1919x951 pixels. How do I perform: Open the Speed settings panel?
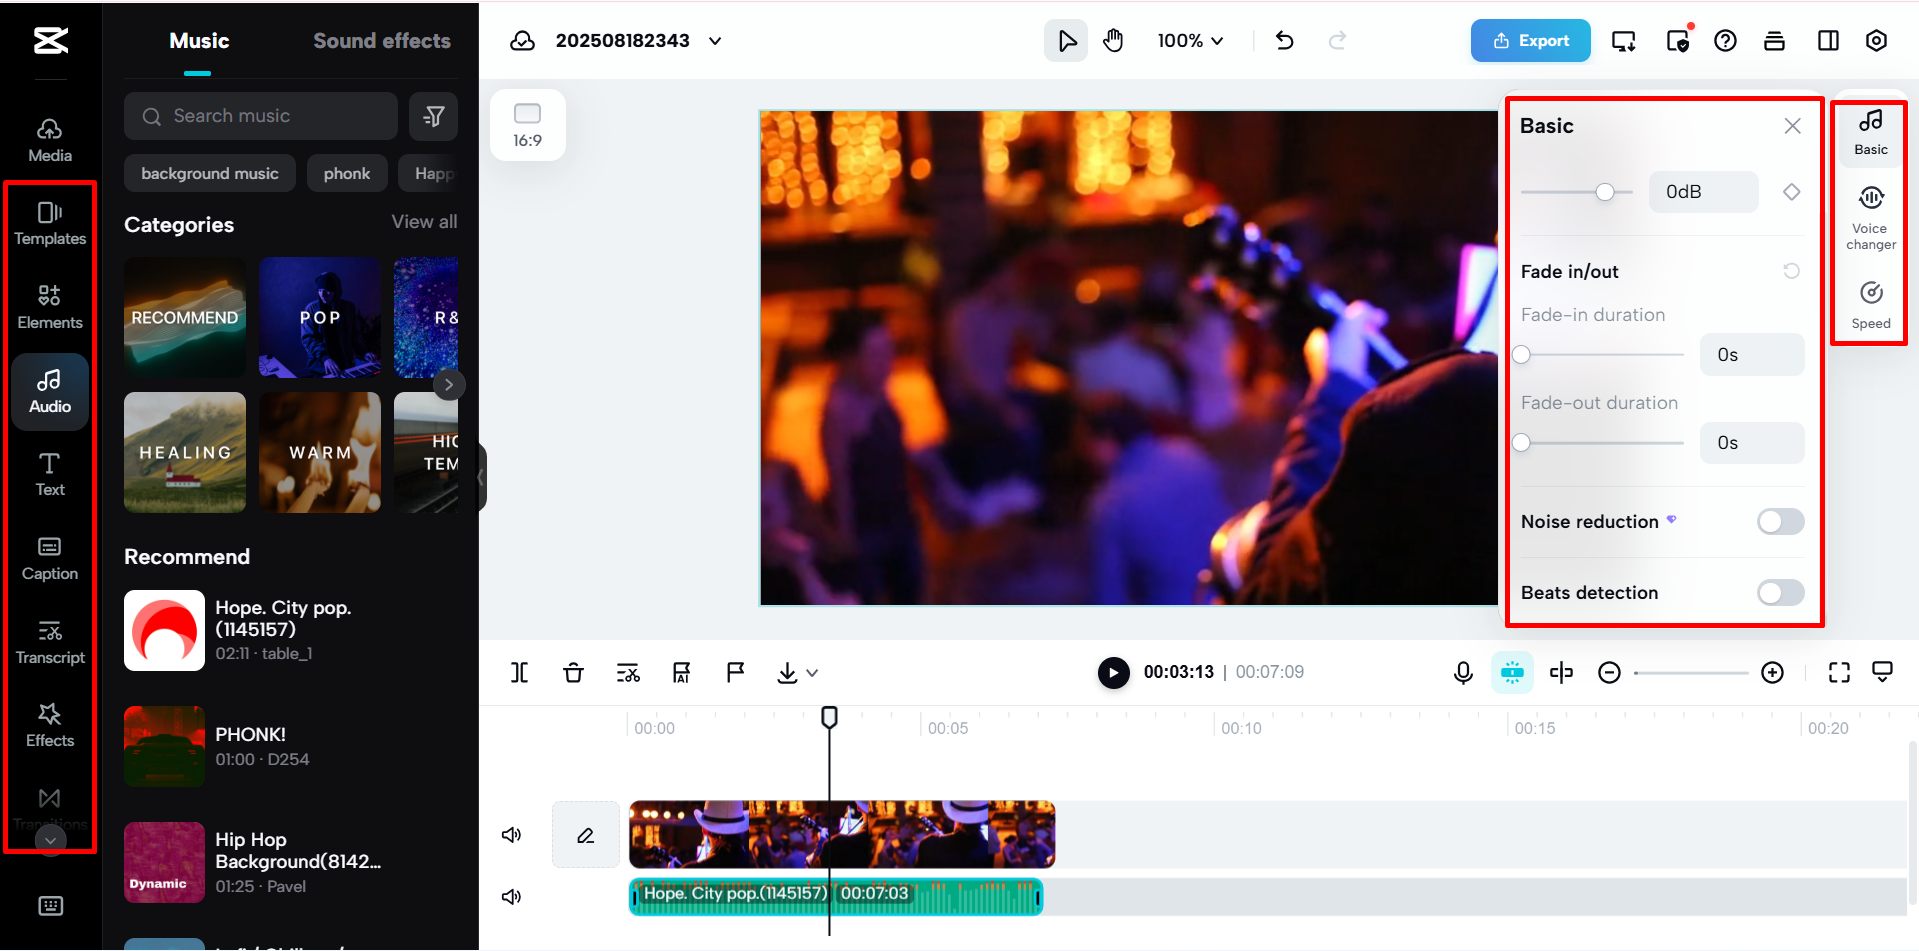1871,305
